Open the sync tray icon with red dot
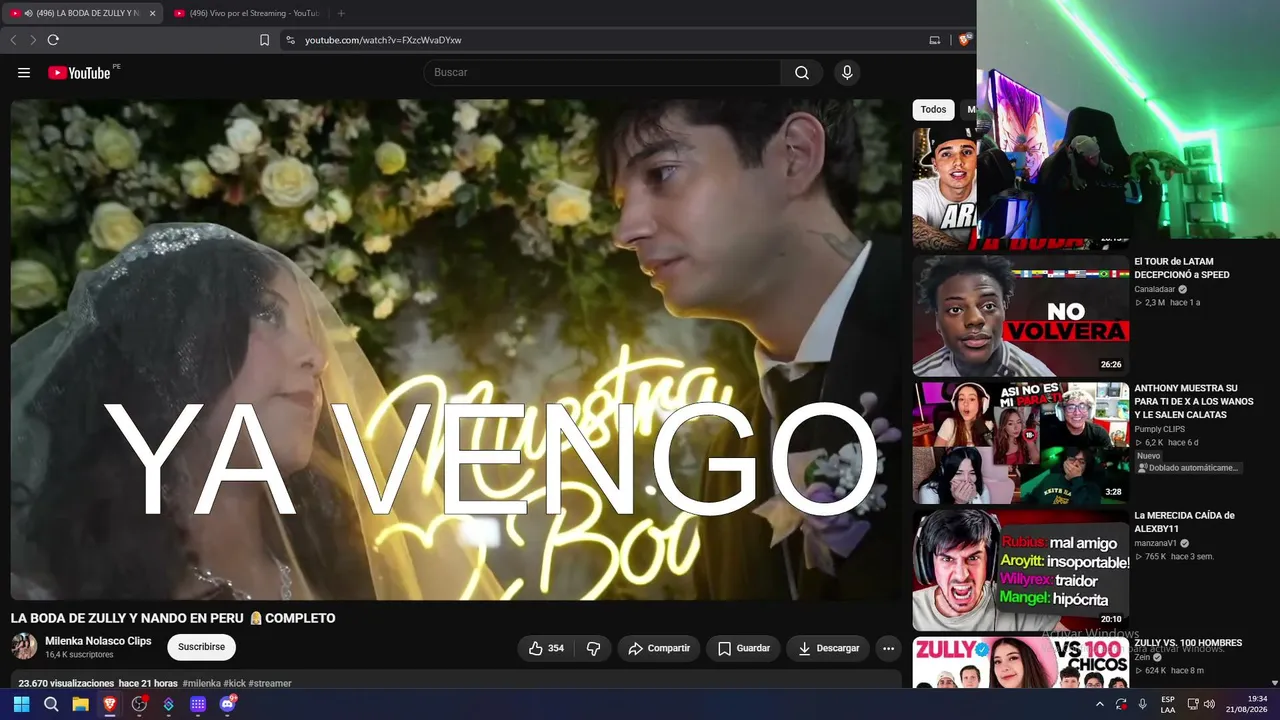1280x720 pixels. point(1121,704)
